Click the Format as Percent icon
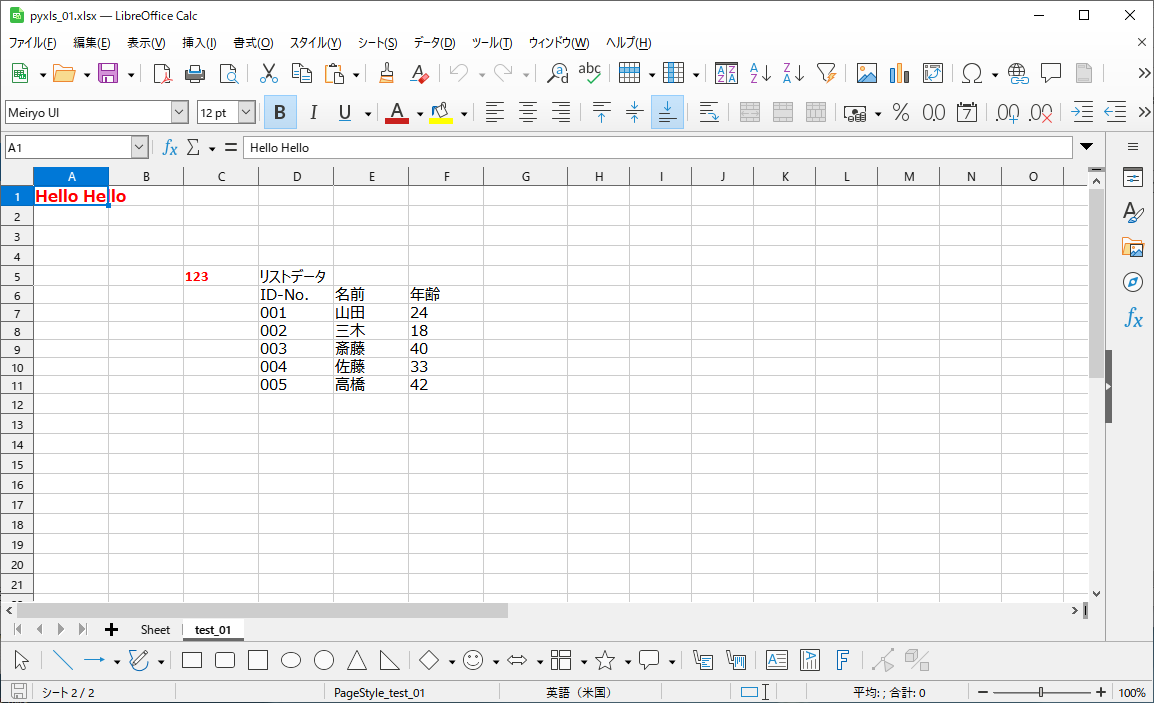 point(901,113)
